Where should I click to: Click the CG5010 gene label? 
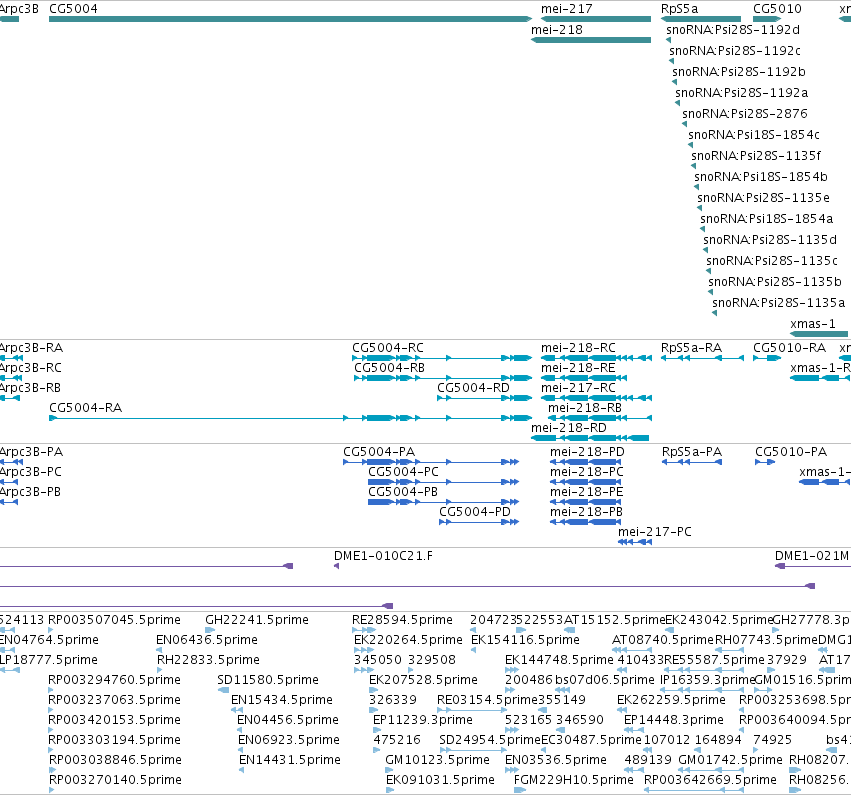(777, 9)
